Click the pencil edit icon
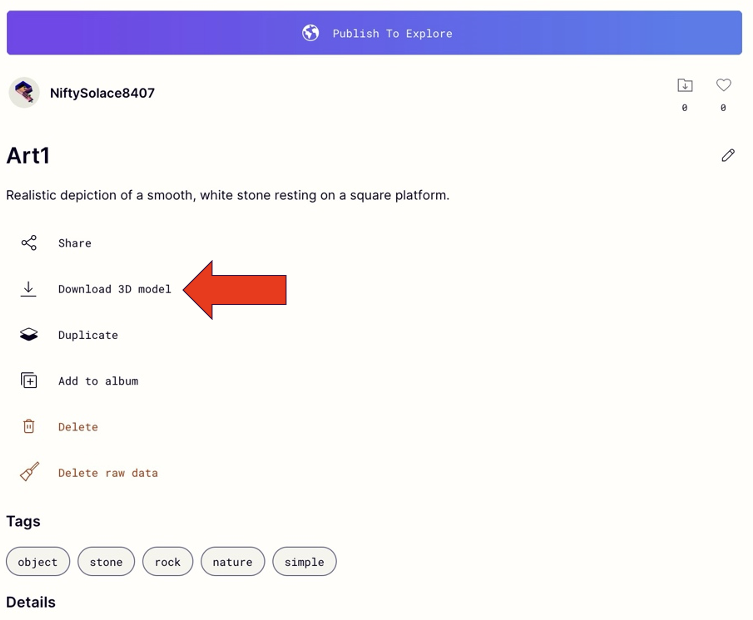 [728, 155]
